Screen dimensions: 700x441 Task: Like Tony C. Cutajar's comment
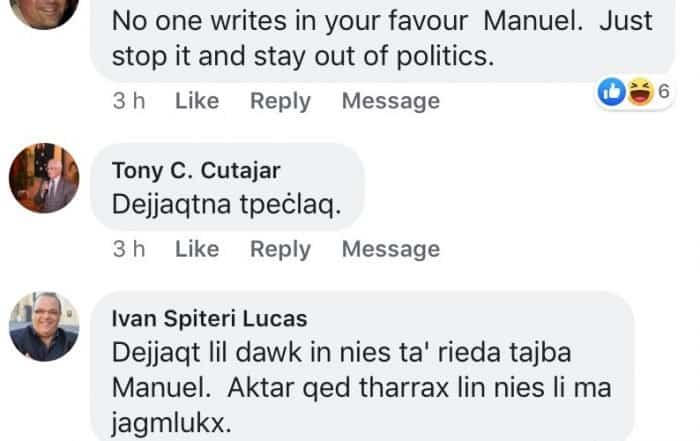[197, 249]
